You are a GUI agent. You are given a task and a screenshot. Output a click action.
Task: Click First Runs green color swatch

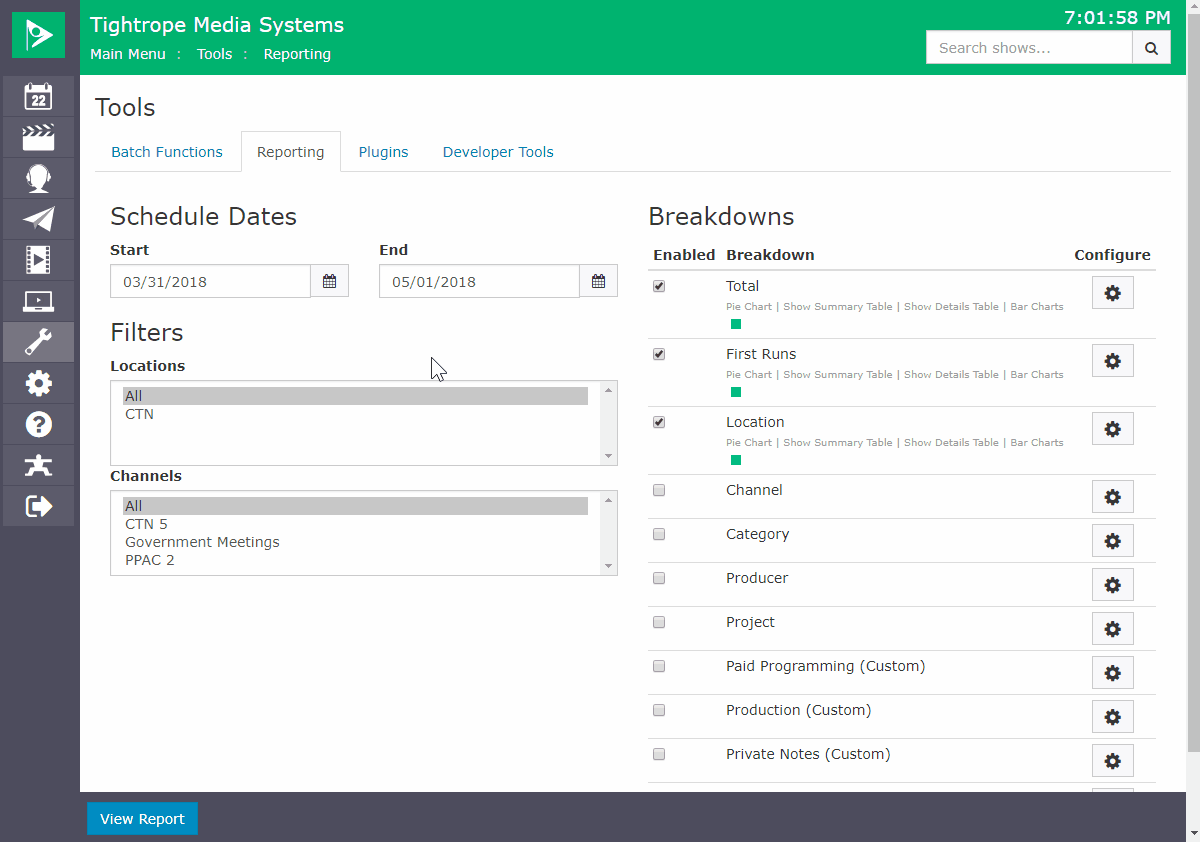coord(736,392)
